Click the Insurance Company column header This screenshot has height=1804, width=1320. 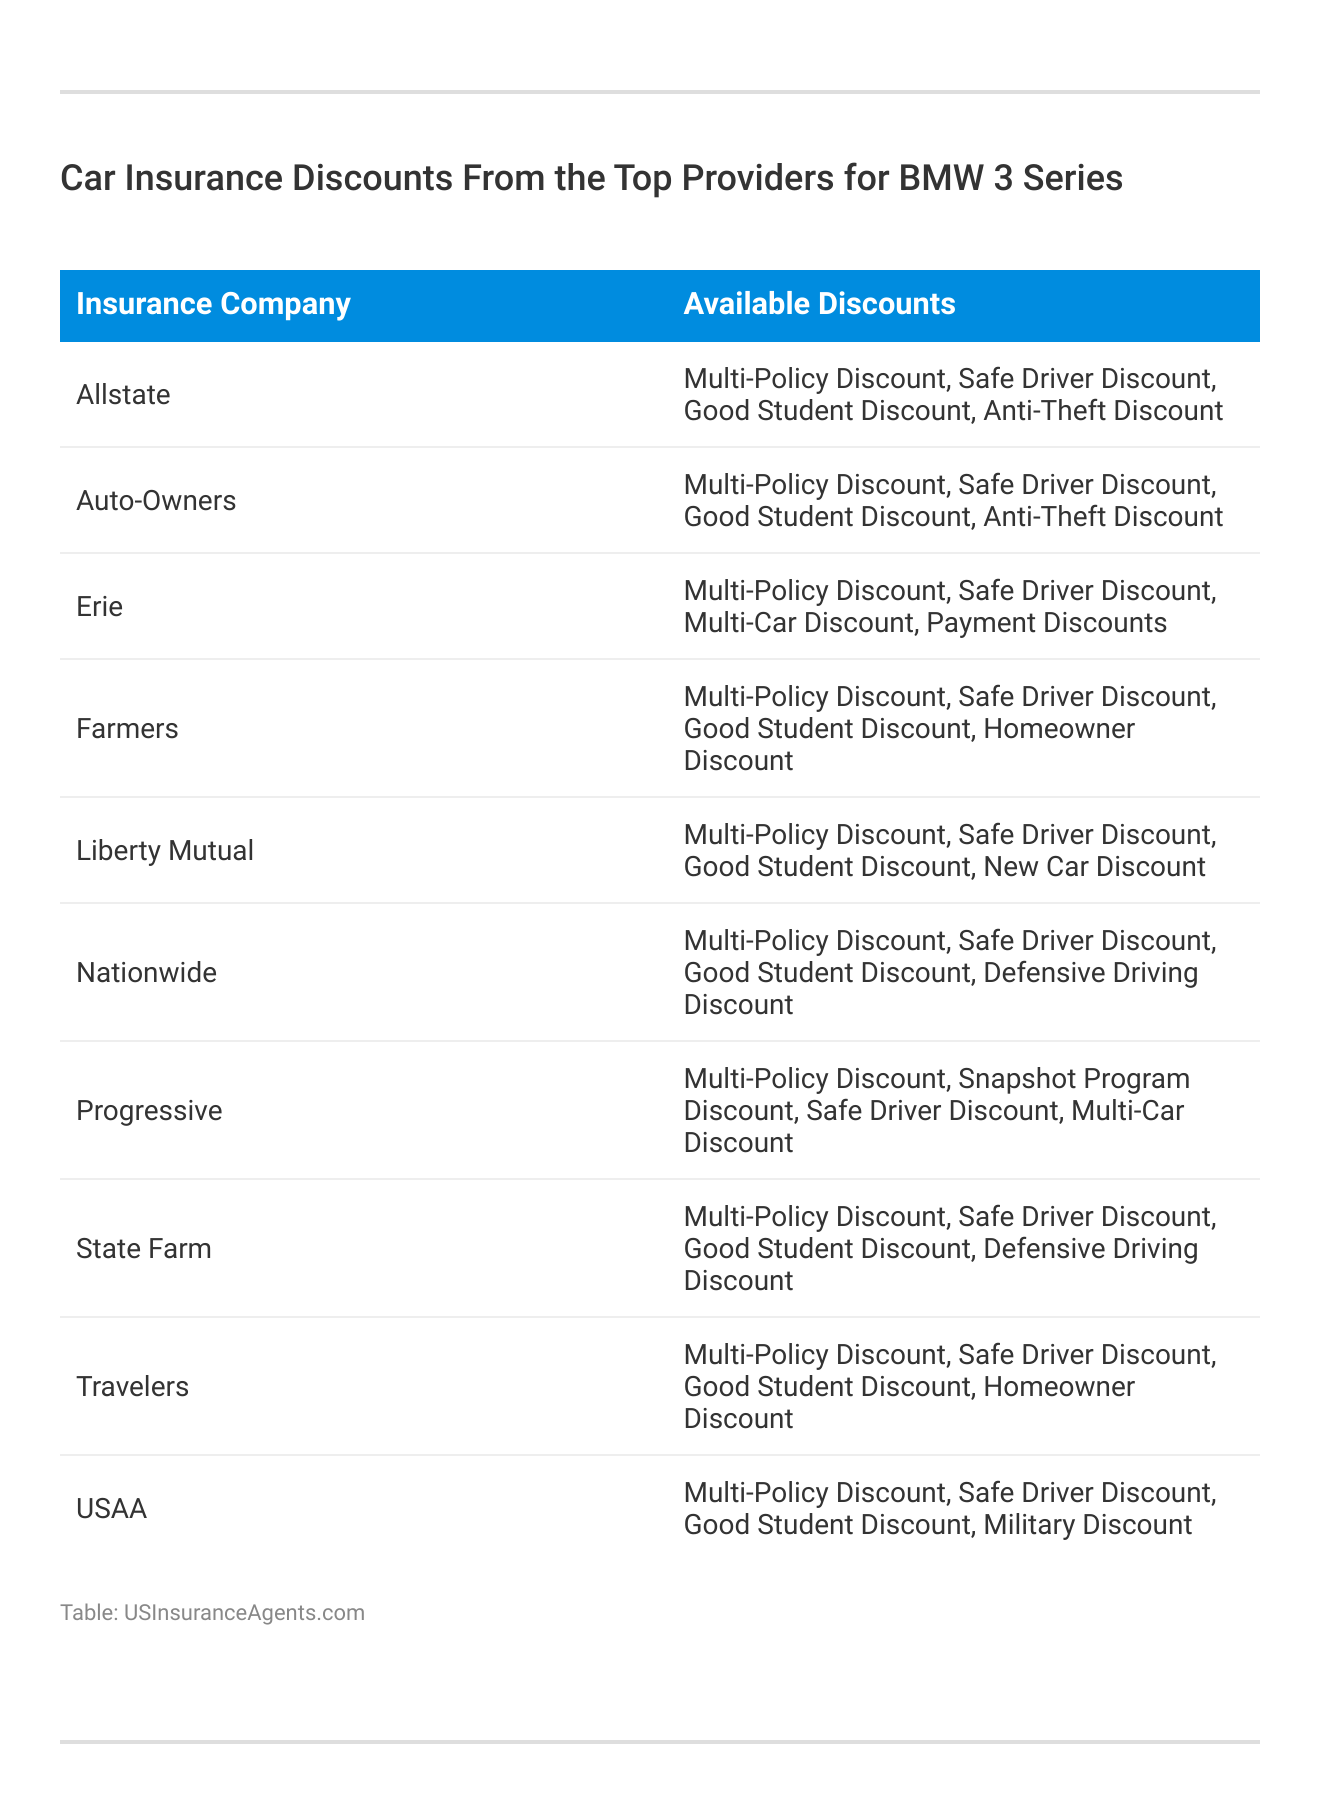coord(213,304)
